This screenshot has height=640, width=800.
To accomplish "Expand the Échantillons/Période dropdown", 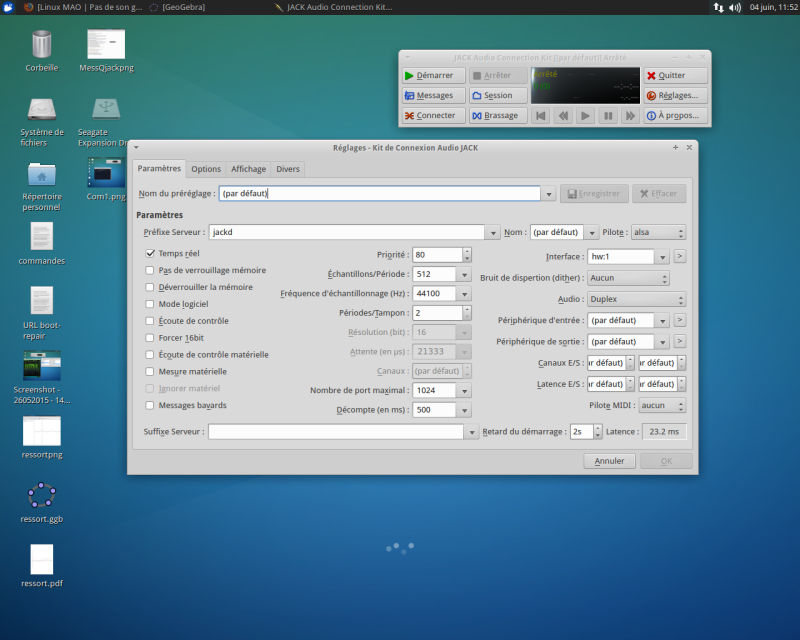I will pos(465,274).
